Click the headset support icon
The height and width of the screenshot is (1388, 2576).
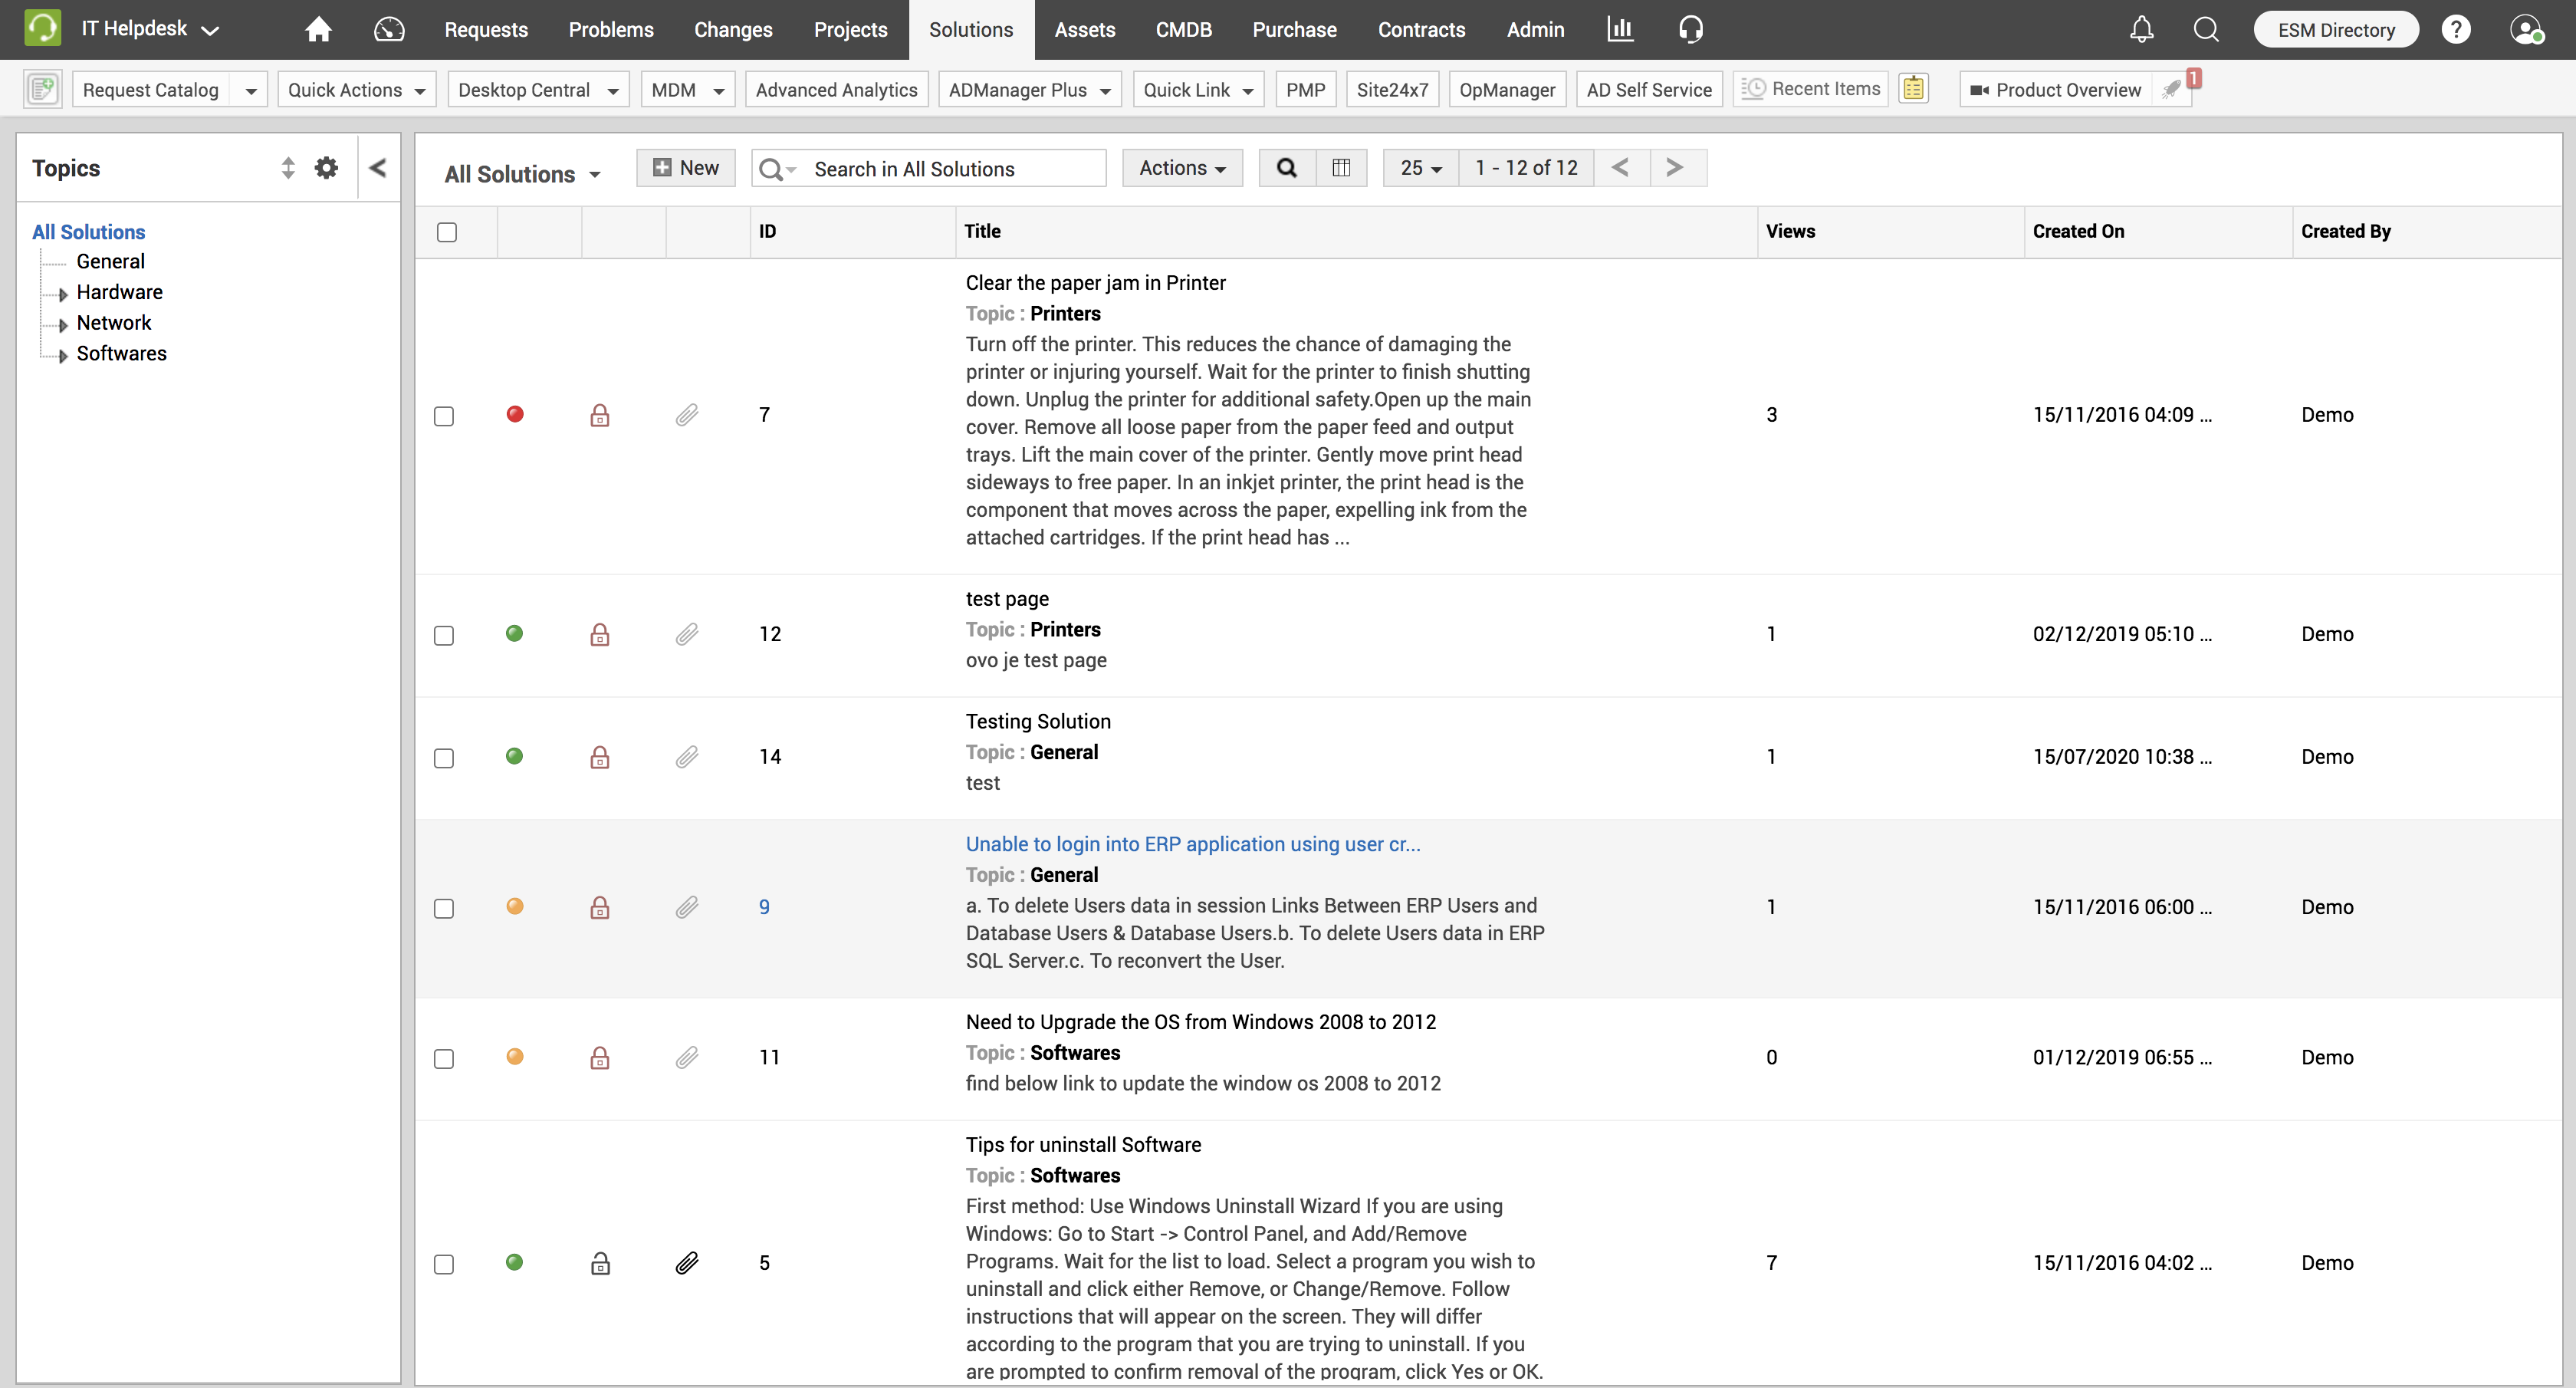click(x=1690, y=30)
